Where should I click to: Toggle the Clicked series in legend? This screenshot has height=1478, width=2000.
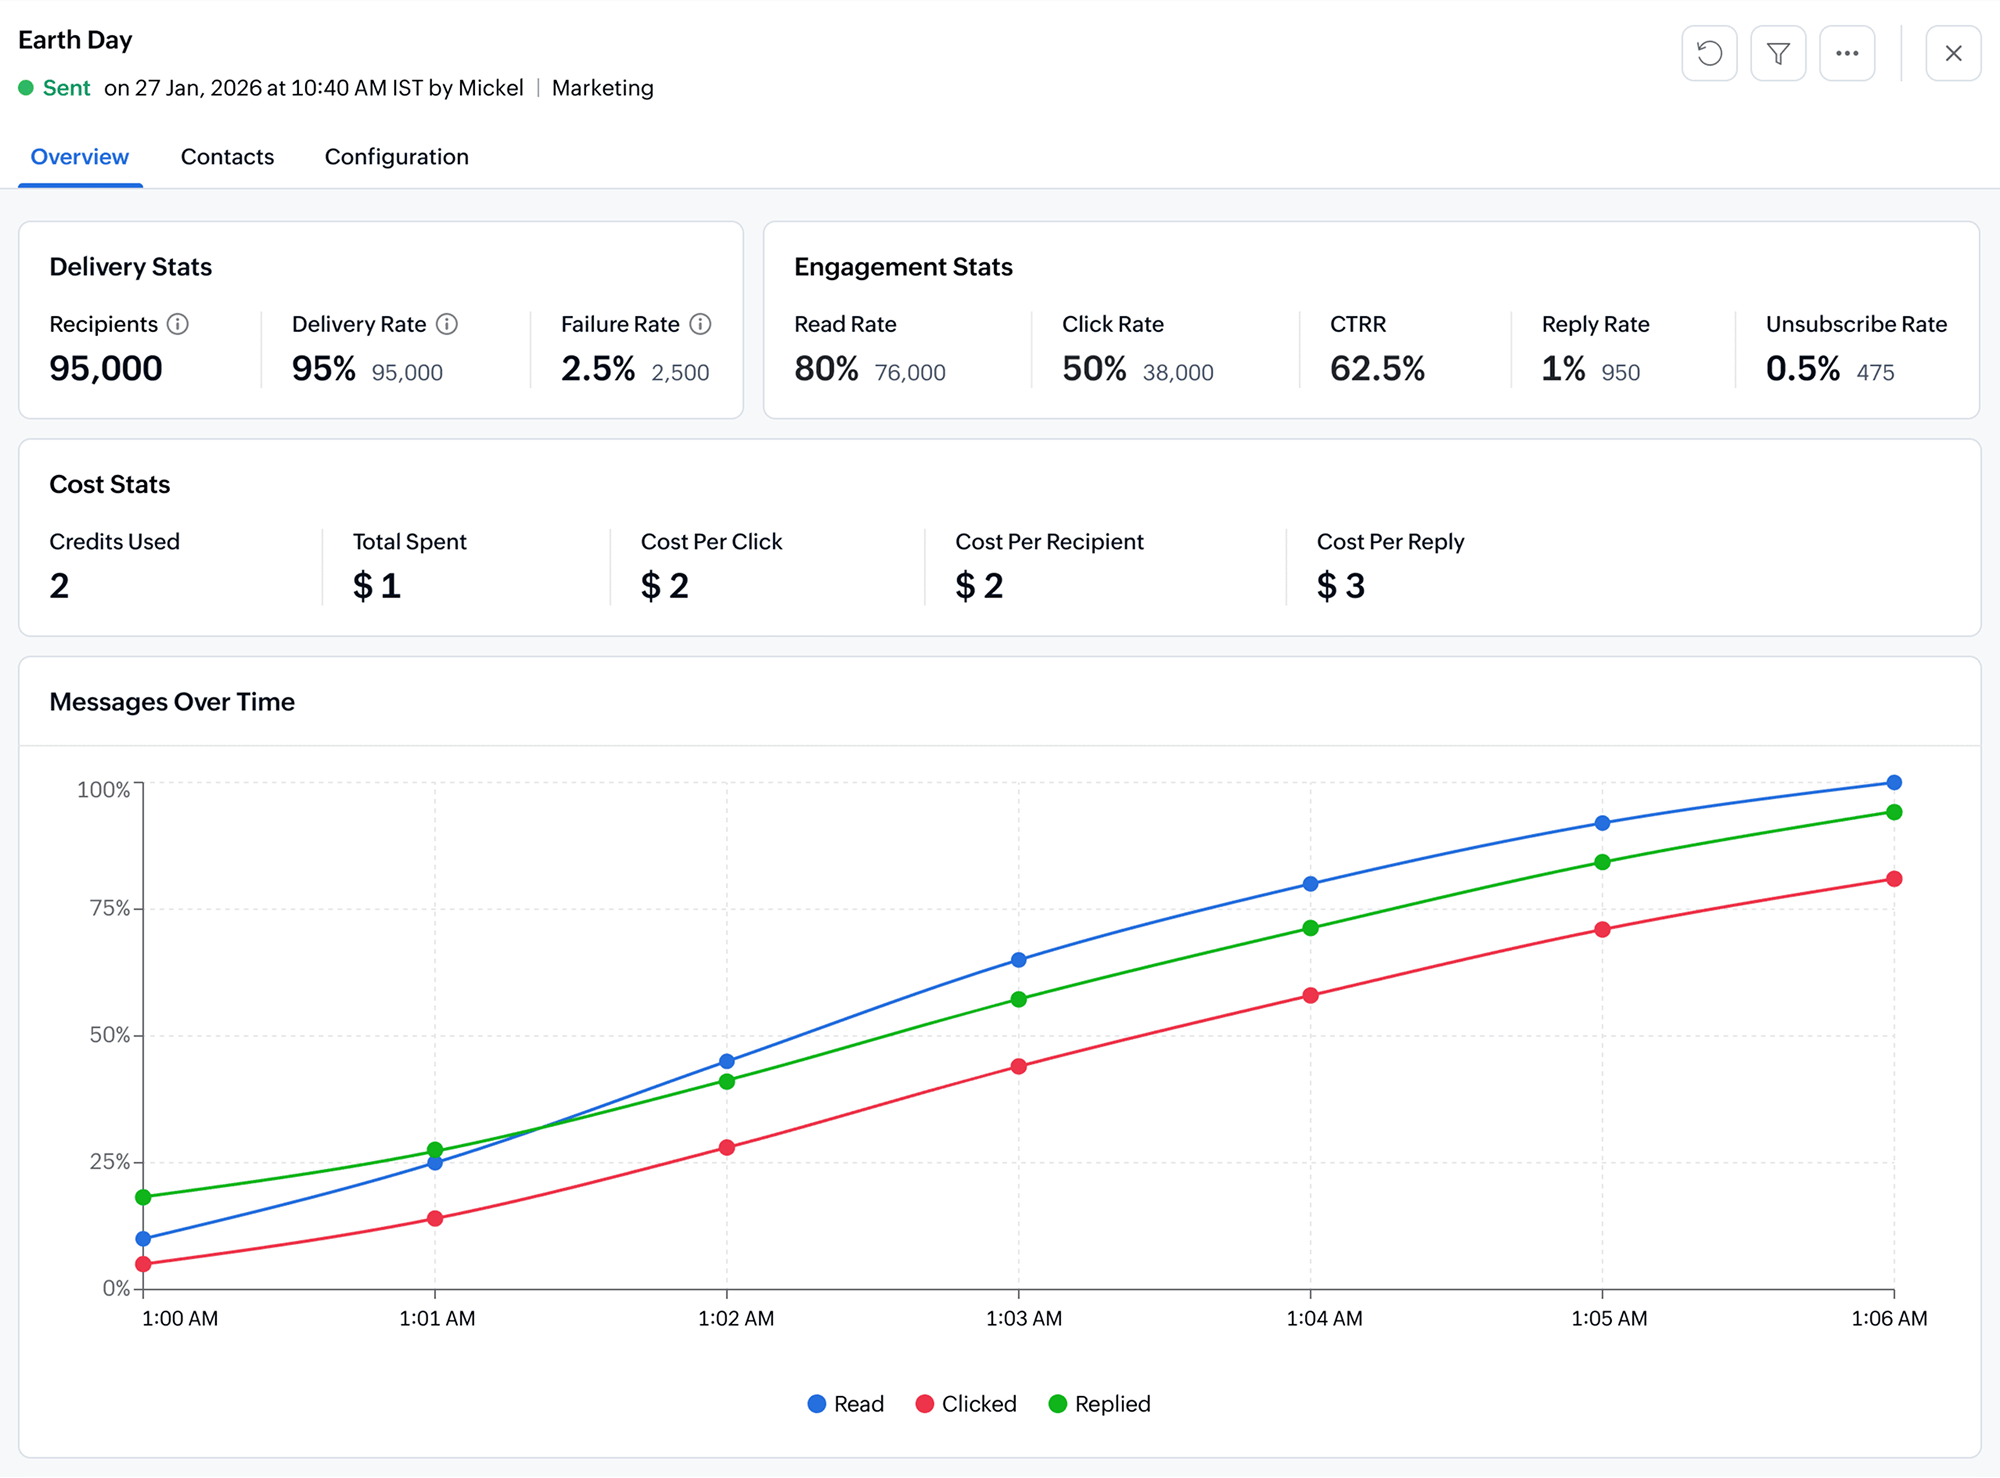tap(966, 1404)
